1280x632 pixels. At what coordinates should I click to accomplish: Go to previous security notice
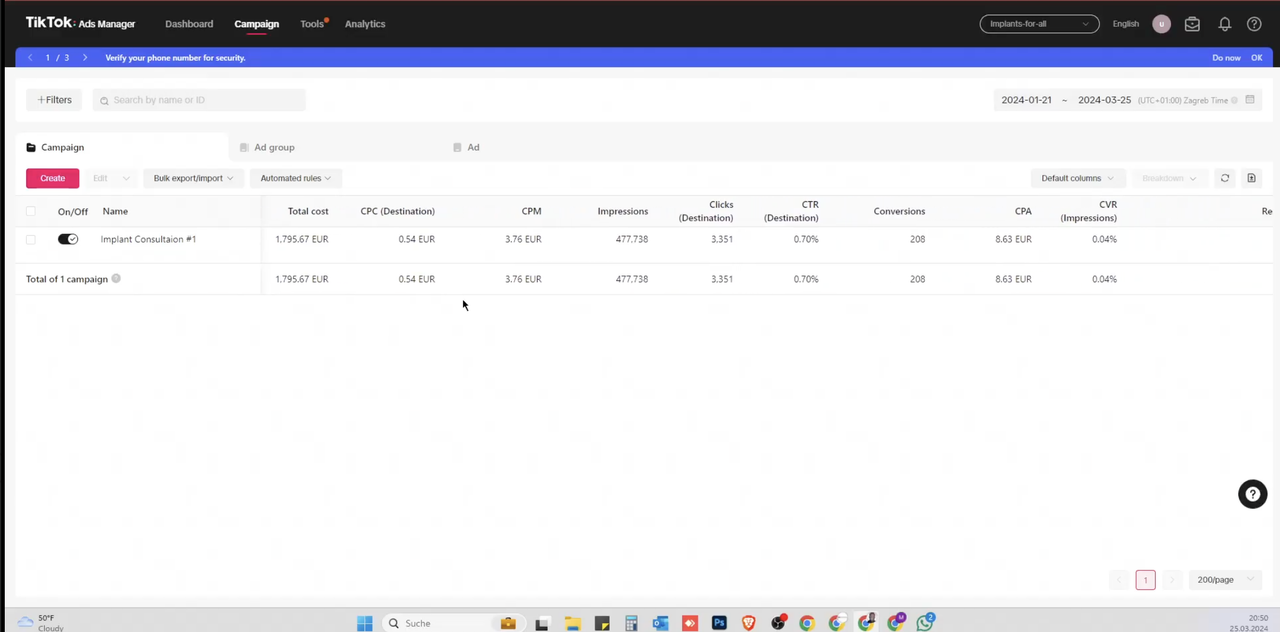coord(30,58)
